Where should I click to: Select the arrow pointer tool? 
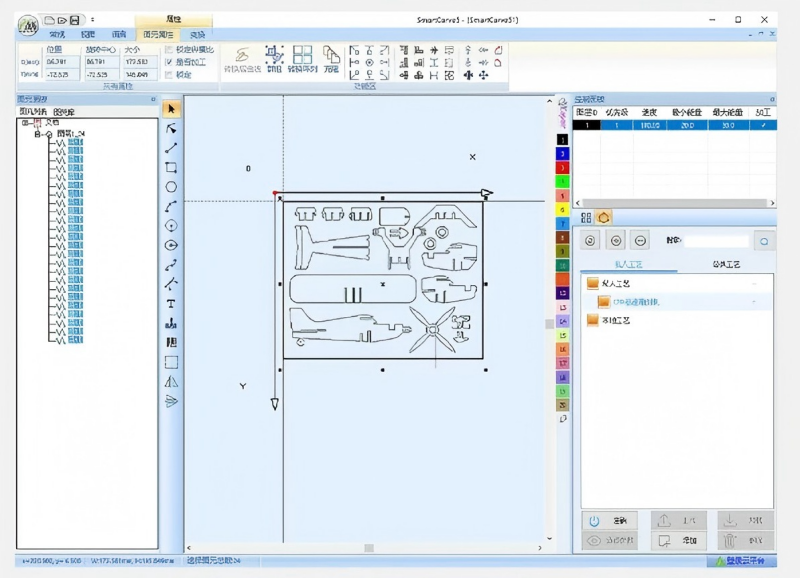171,109
